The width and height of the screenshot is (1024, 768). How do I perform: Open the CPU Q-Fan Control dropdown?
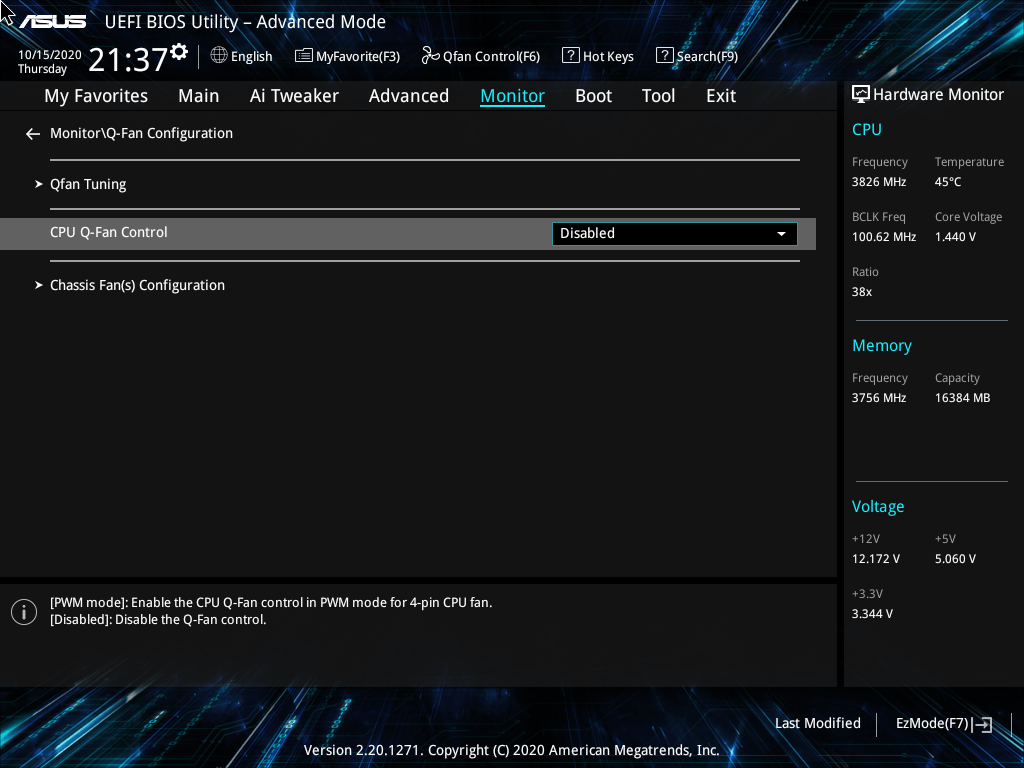pyautogui.click(x=675, y=234)
